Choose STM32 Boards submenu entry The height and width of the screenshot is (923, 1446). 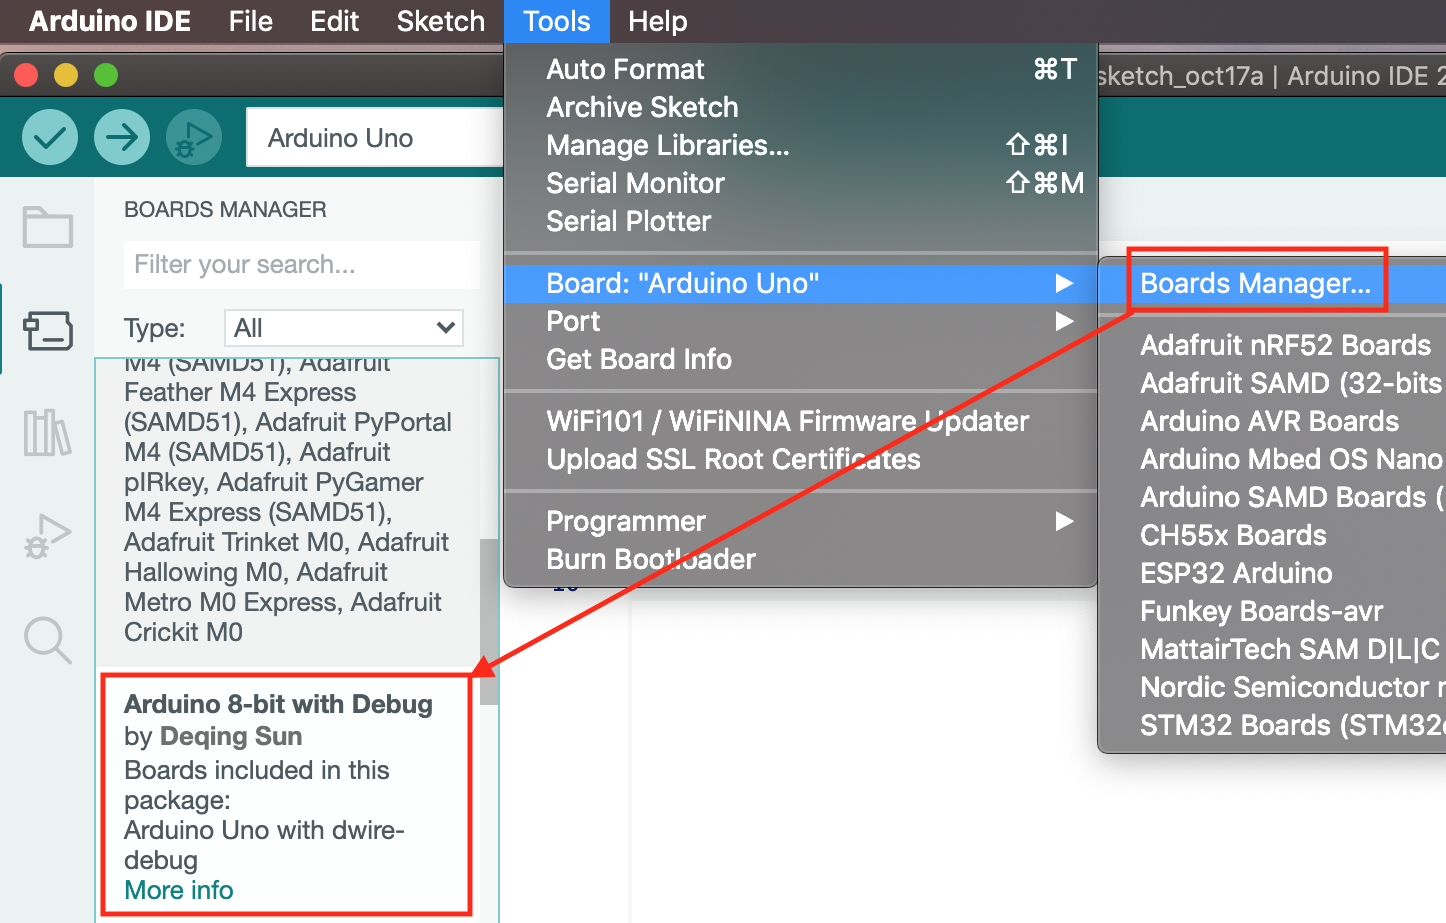[1272, 725]
